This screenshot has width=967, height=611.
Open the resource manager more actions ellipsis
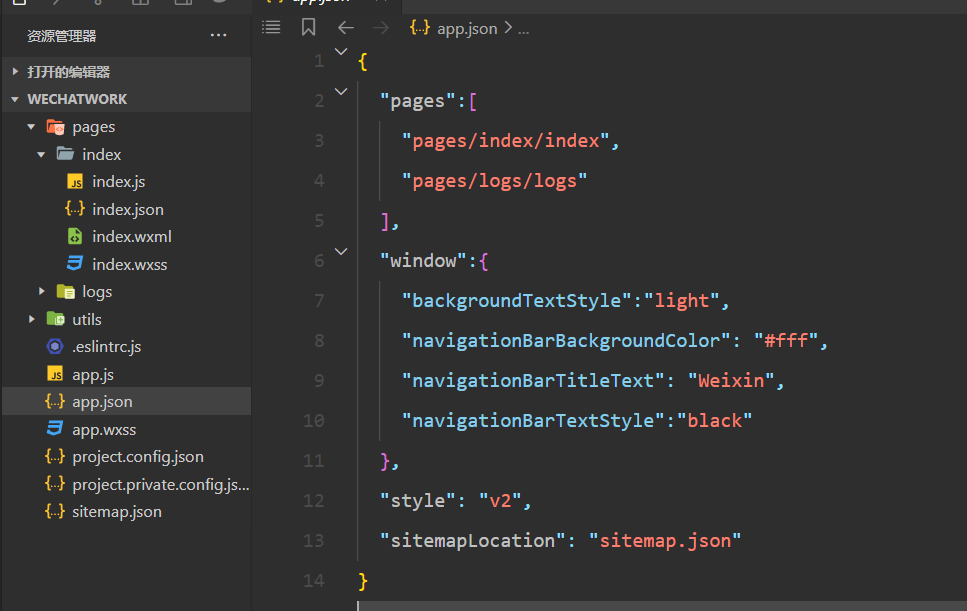(218, 36)
